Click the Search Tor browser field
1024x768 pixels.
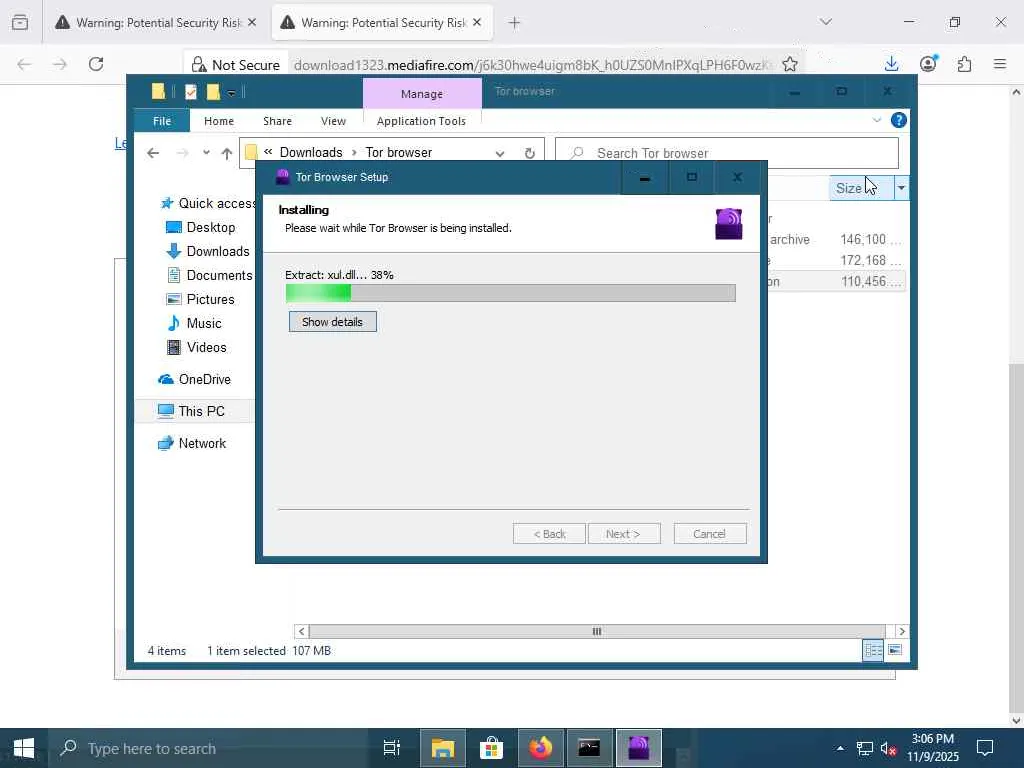[x=727, y=153]
